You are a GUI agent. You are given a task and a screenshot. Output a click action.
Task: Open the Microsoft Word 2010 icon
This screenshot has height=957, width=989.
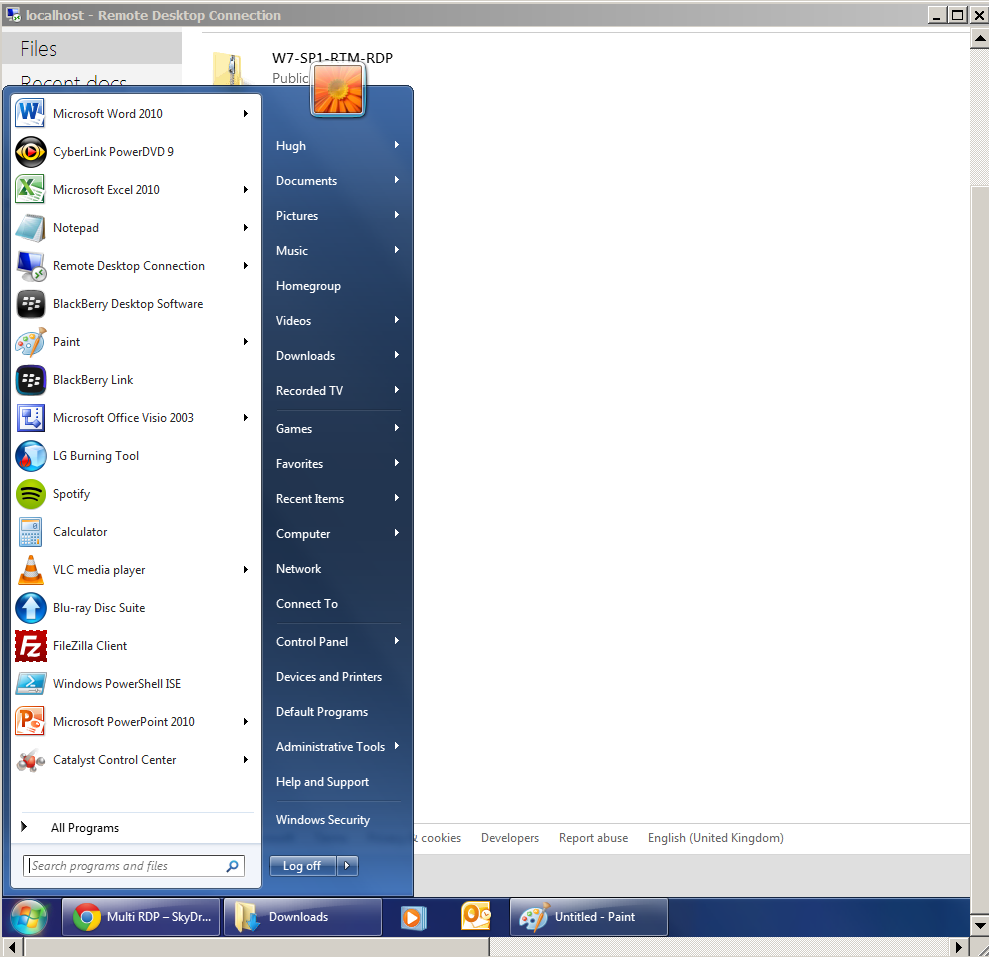(30, 114)
